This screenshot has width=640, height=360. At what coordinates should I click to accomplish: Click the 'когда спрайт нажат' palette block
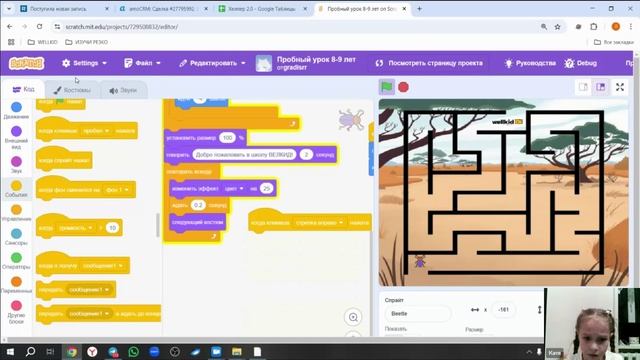(64, 159)
